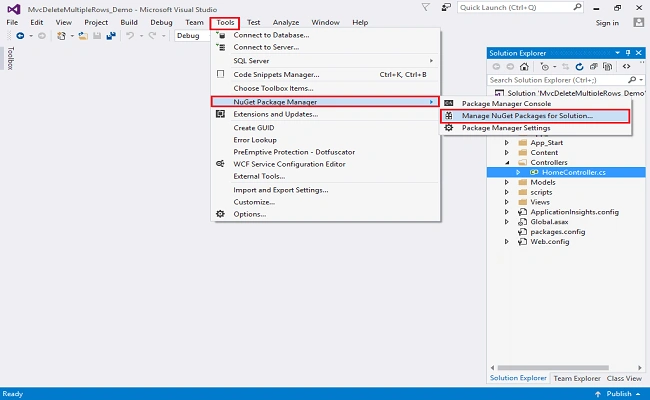
Task: Click the Undo toolbar icon
Action: coord(130,36)
